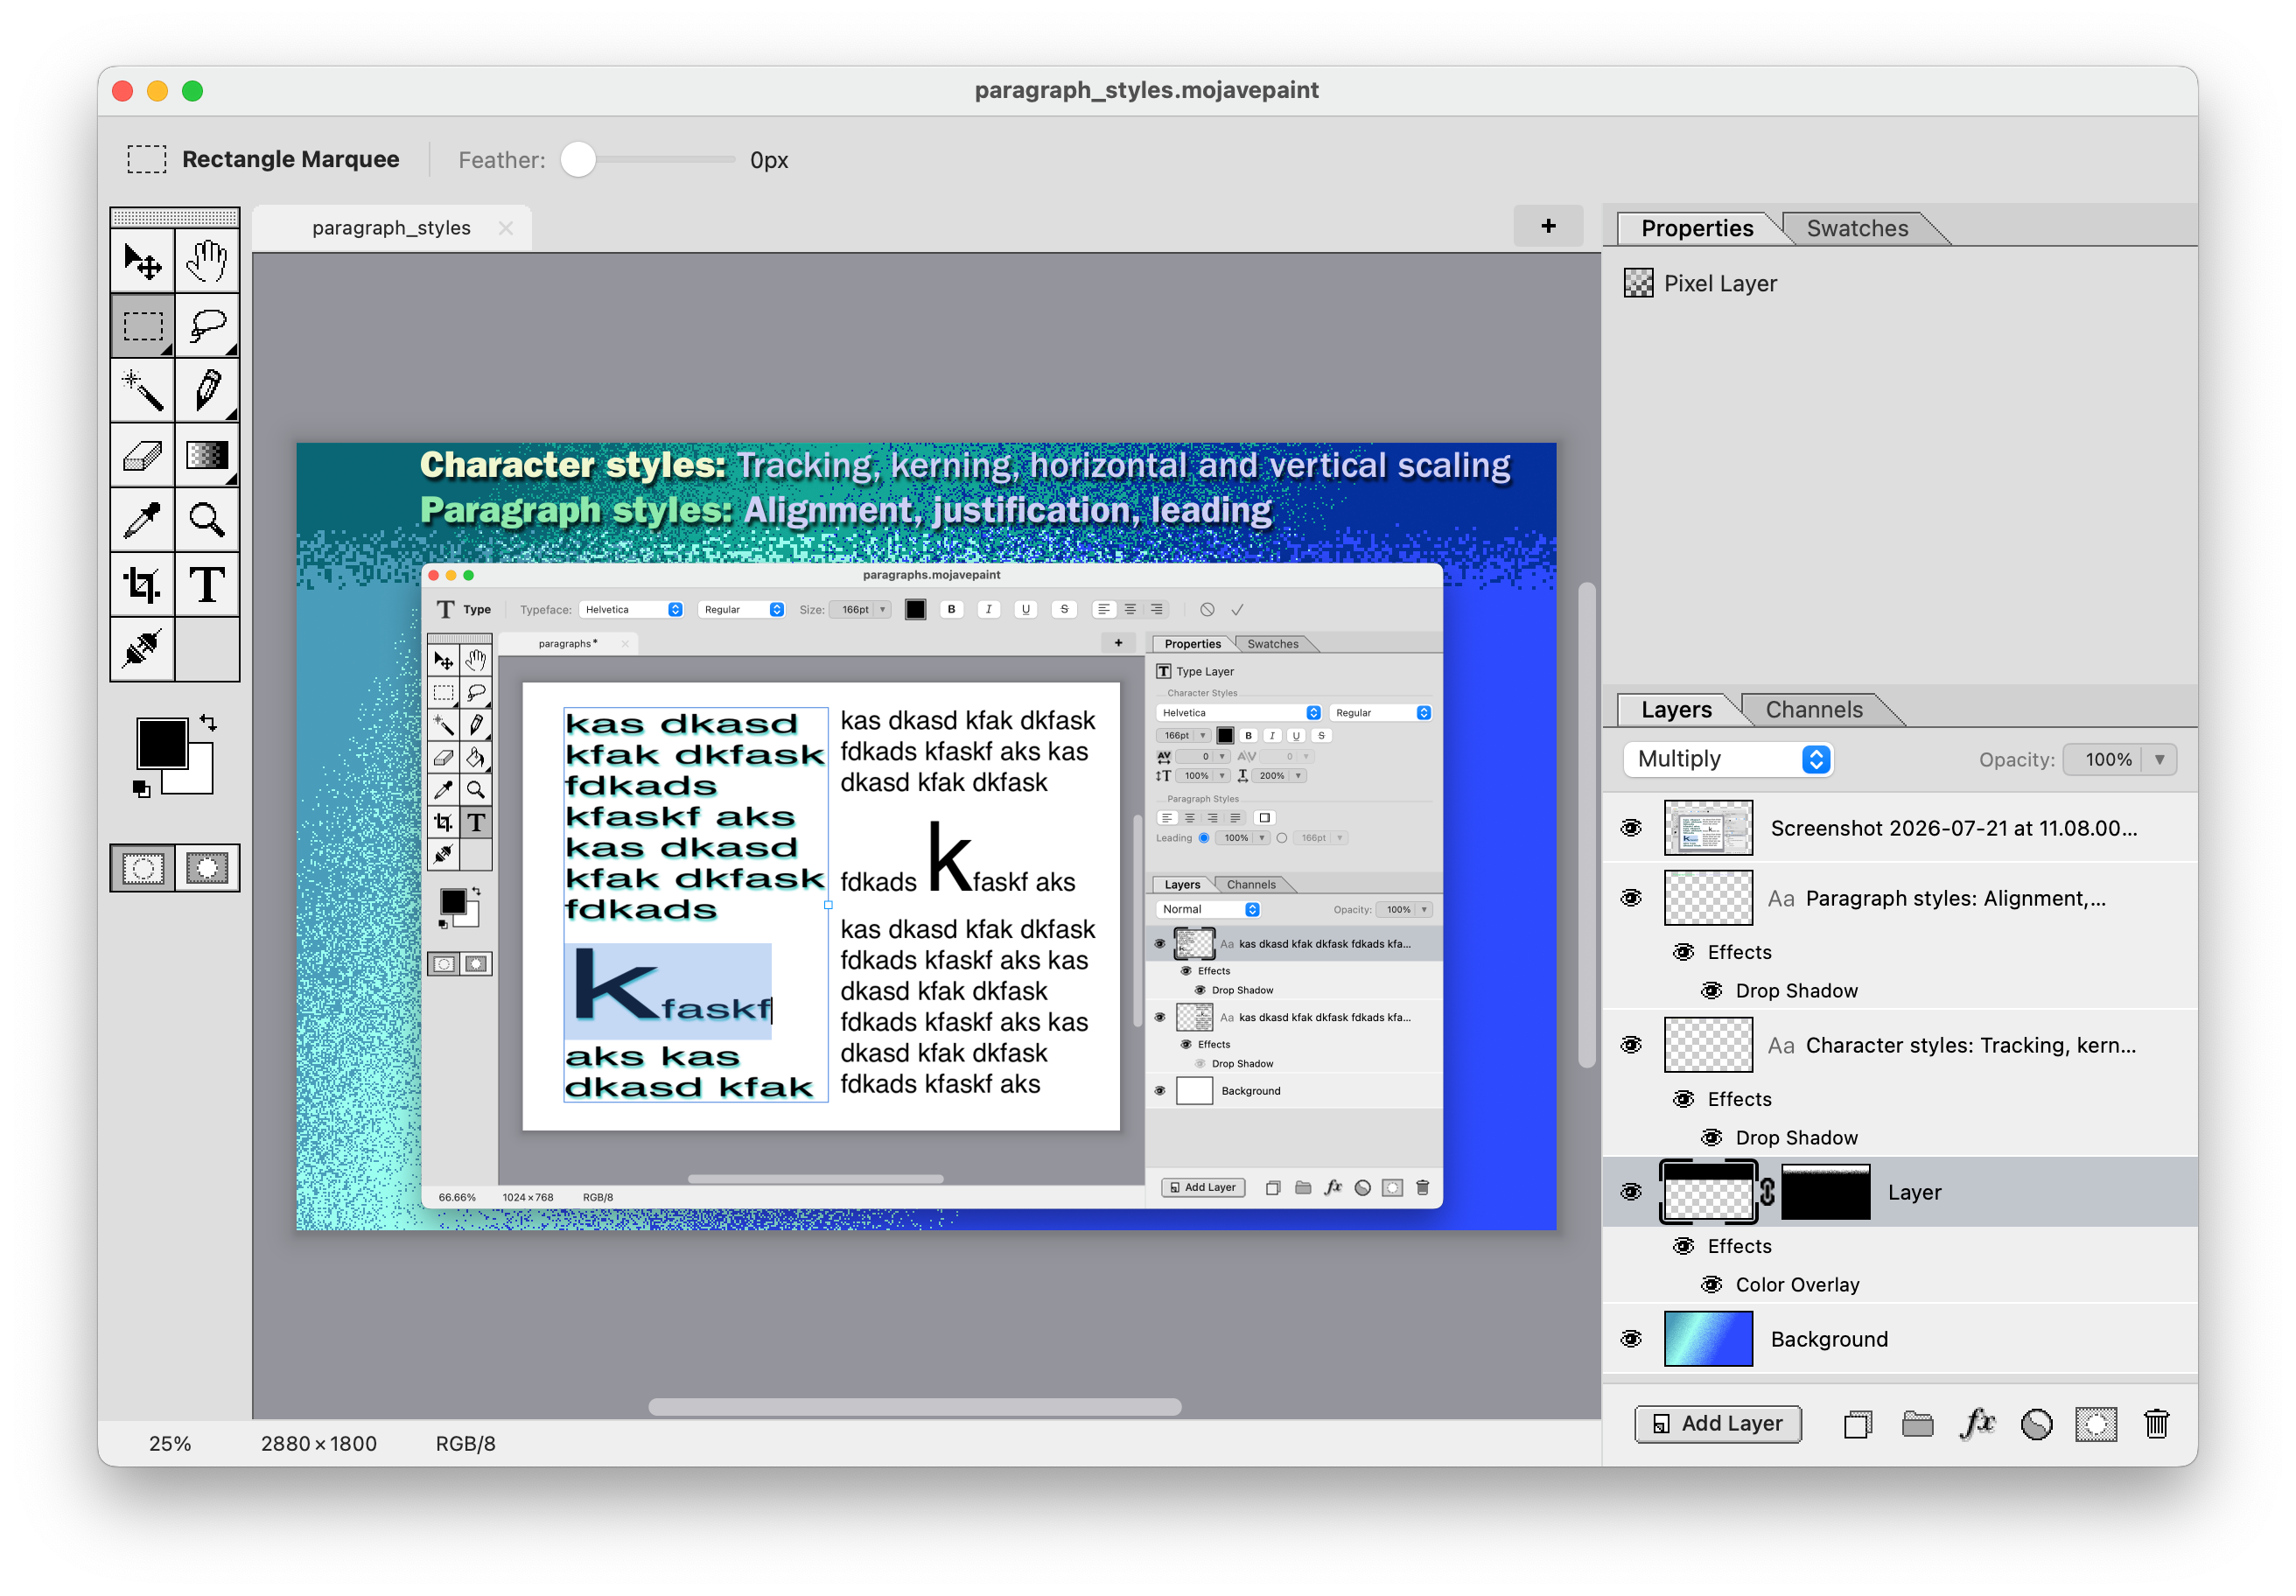Switch to the Properties tab
This screenshot has height=1596, width=2296.
click(x=1697, y=229)
